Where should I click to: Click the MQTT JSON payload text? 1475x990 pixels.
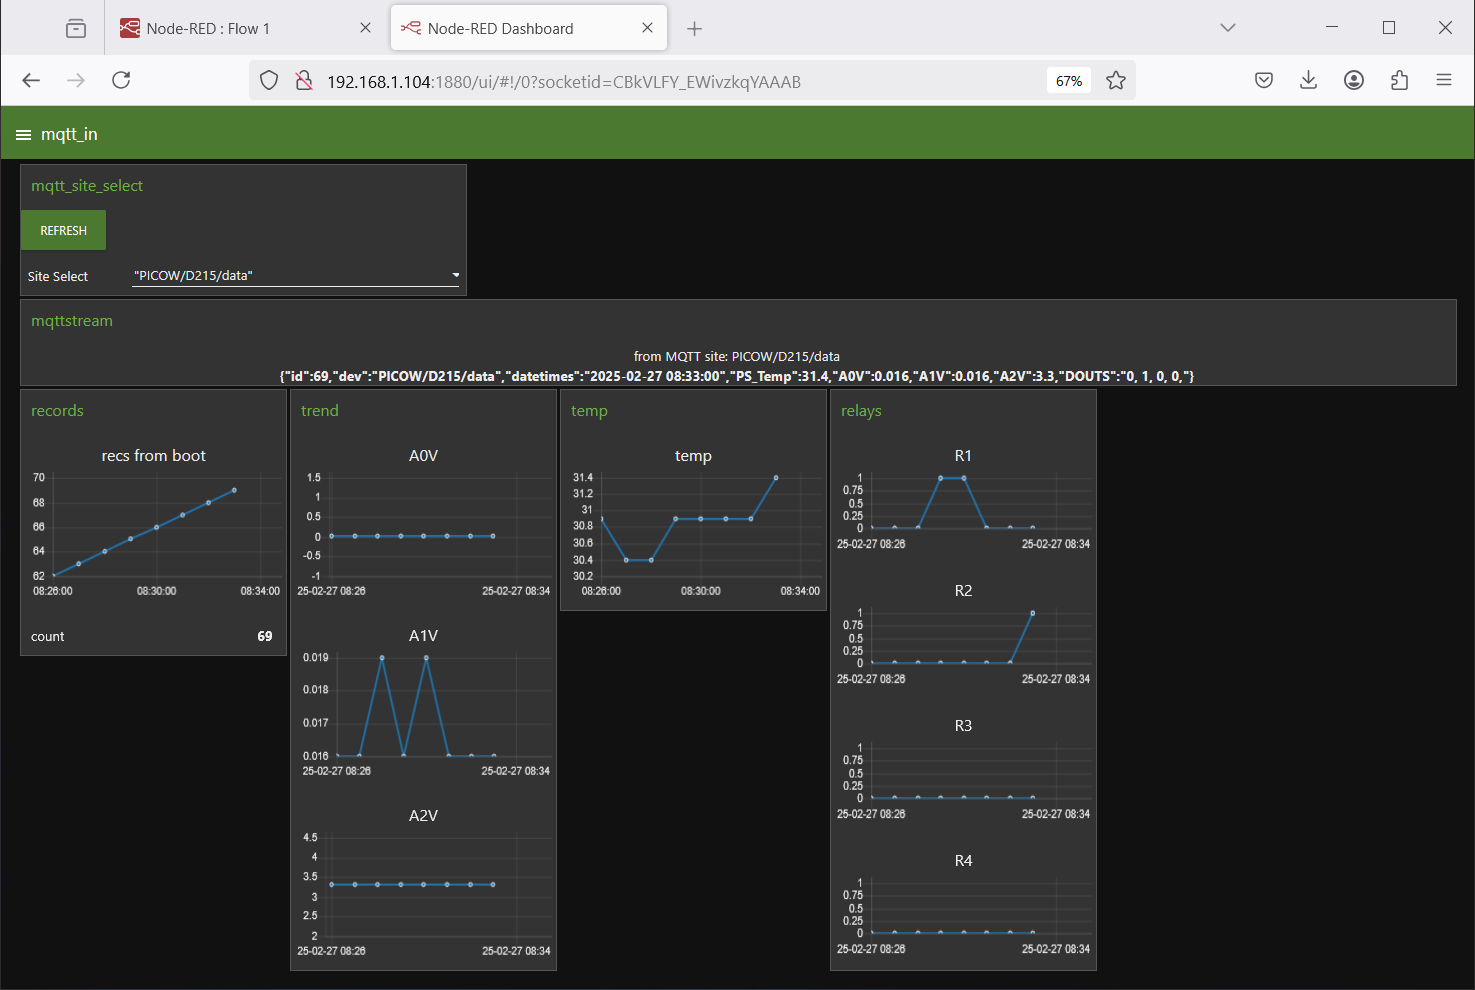pyautogui.click(x=737, y=376)
